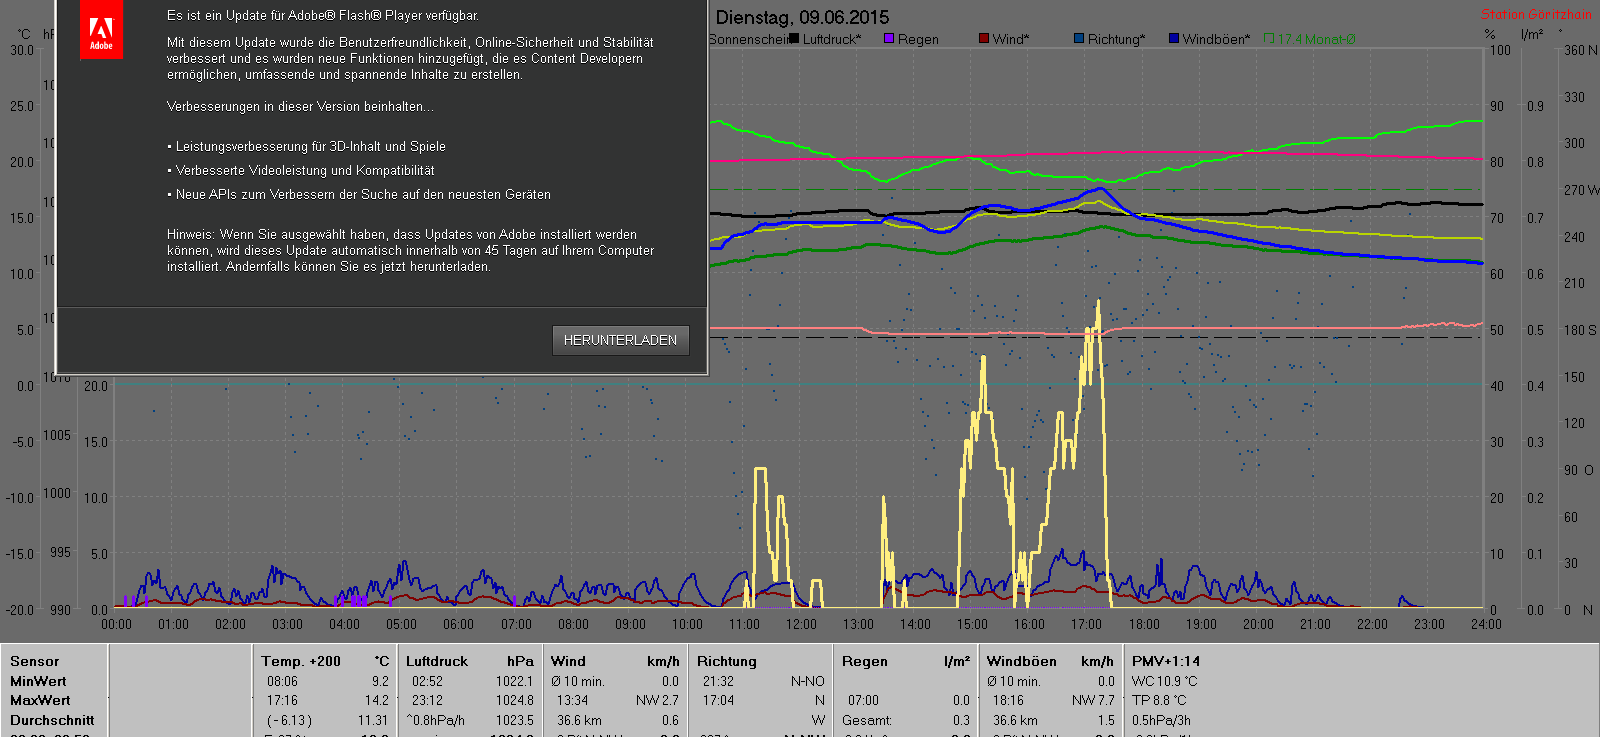Viewport: 1600px width, 737px height.
Task: Click the green Monat-Ø legend box
Action: [1269, 38]
